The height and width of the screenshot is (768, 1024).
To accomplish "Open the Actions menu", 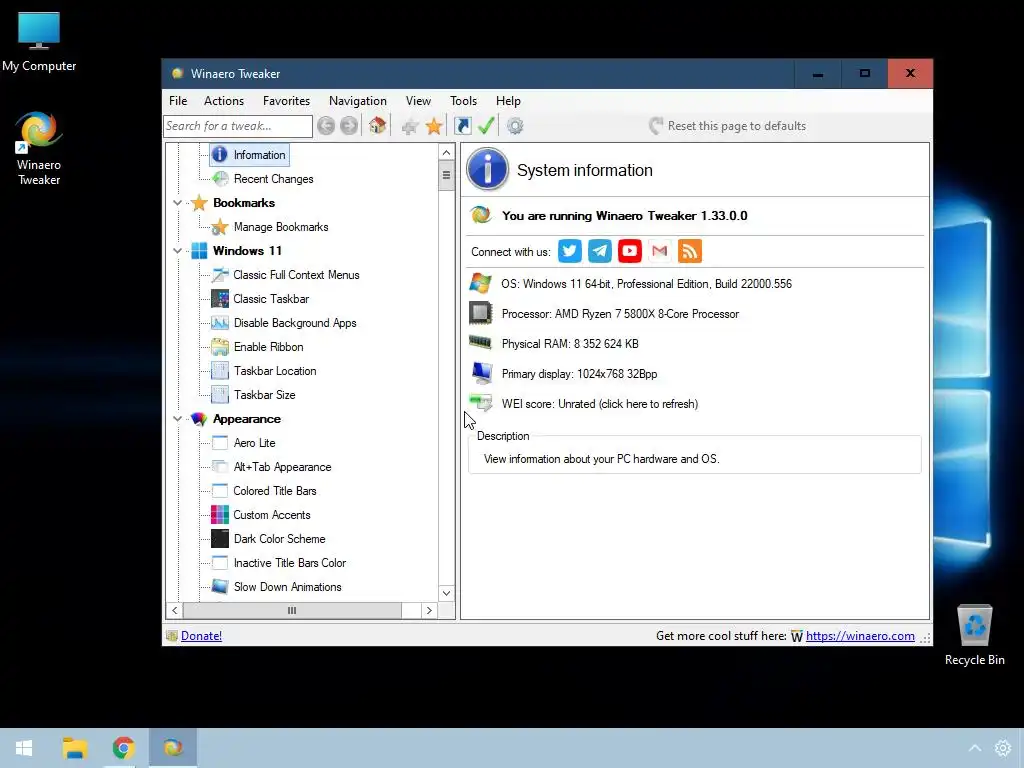I will tap(223, 101).
